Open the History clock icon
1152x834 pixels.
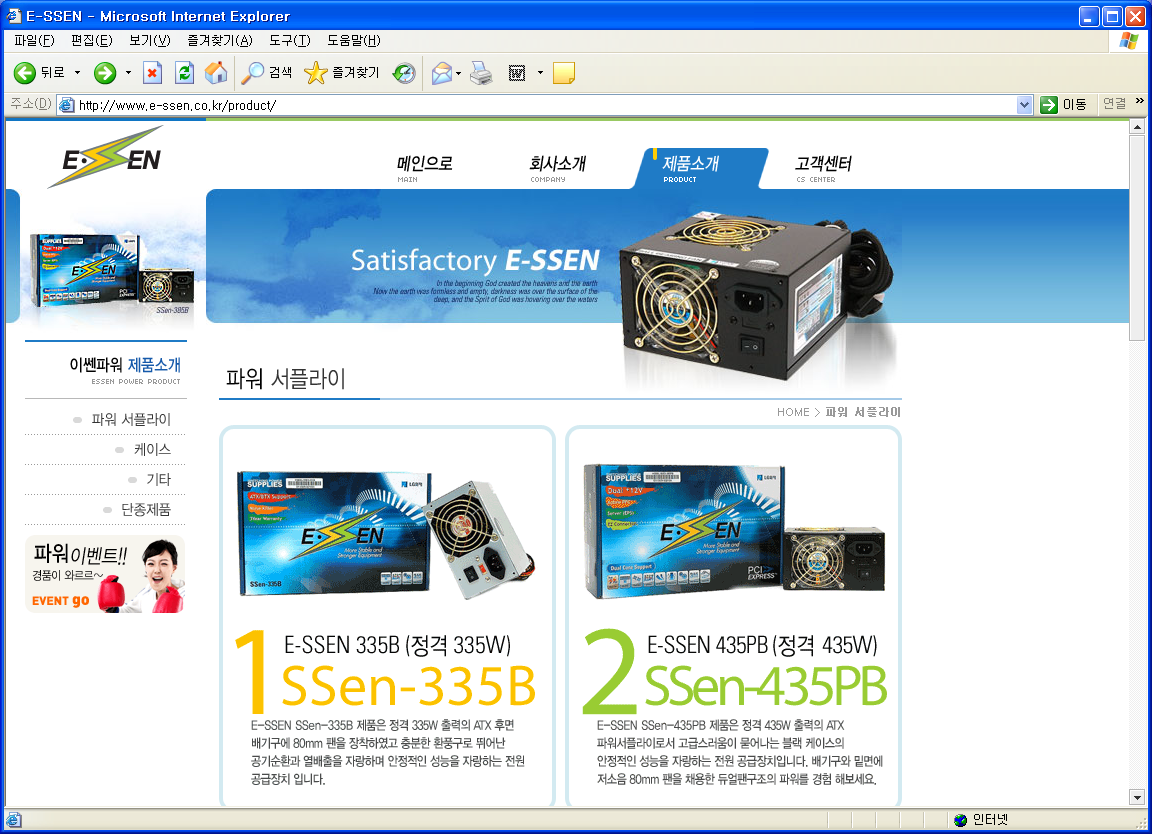coord(404,73)
